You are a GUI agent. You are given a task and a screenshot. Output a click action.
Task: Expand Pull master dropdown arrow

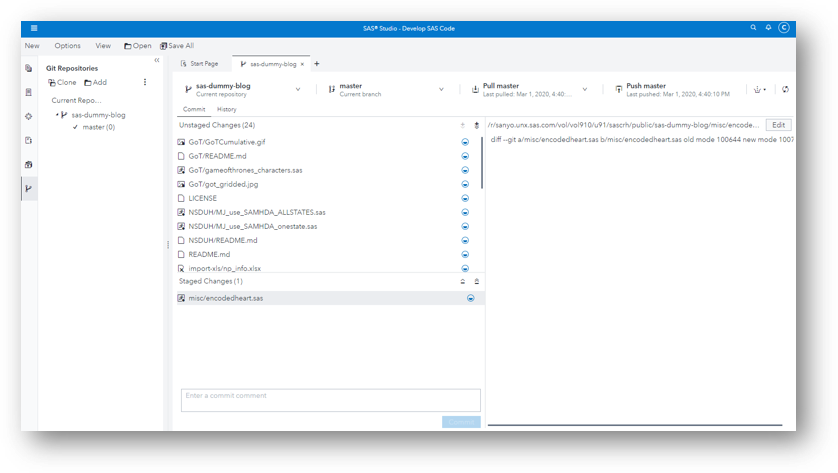click(x=585, y=89)
